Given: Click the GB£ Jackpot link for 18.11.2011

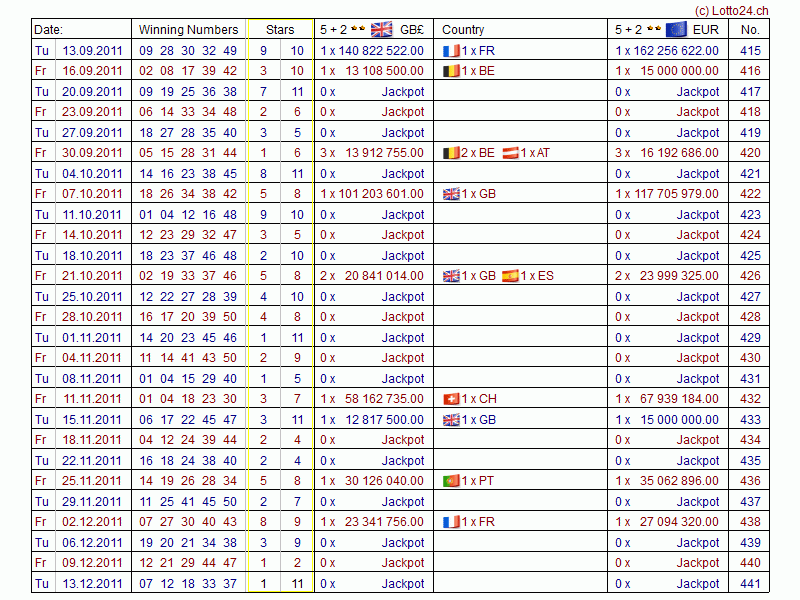Looking at the screenshot, I should (403, 440).
